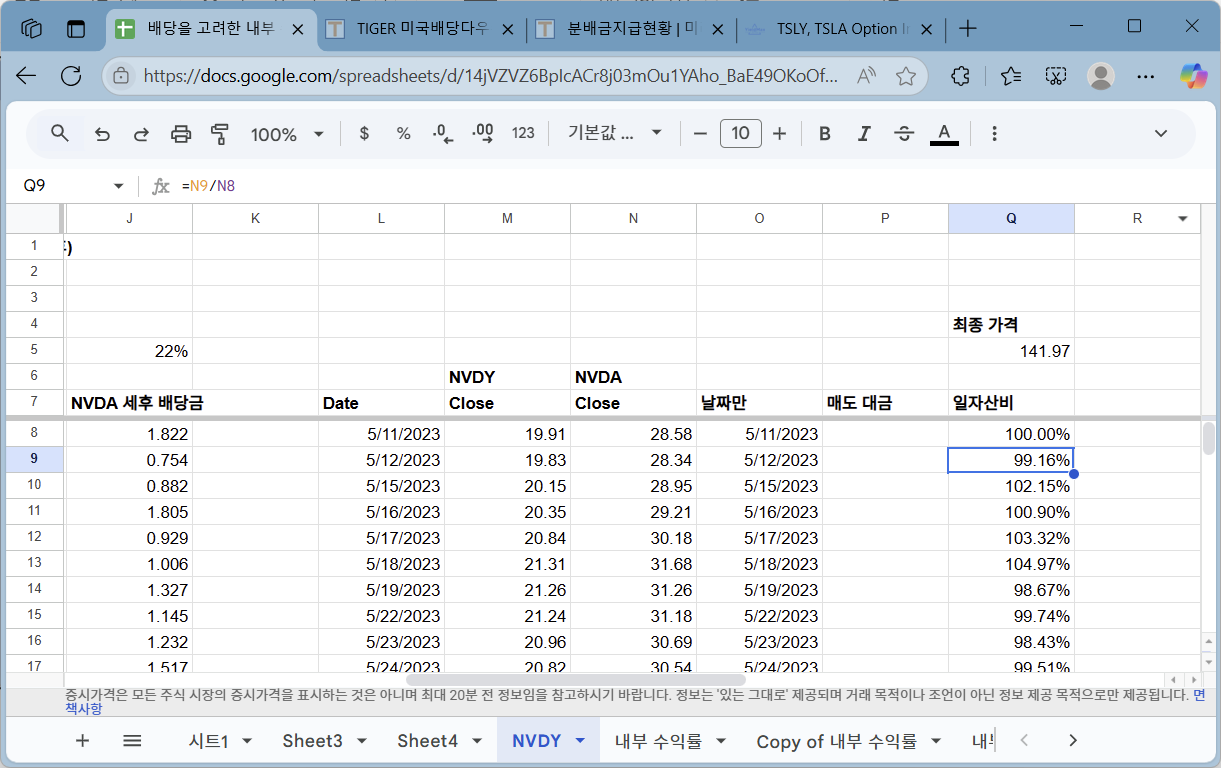Open the browser profile avatar
Image resolution: width=1221 pixels, height=768 pixels.
click(x=1101, y=76)
